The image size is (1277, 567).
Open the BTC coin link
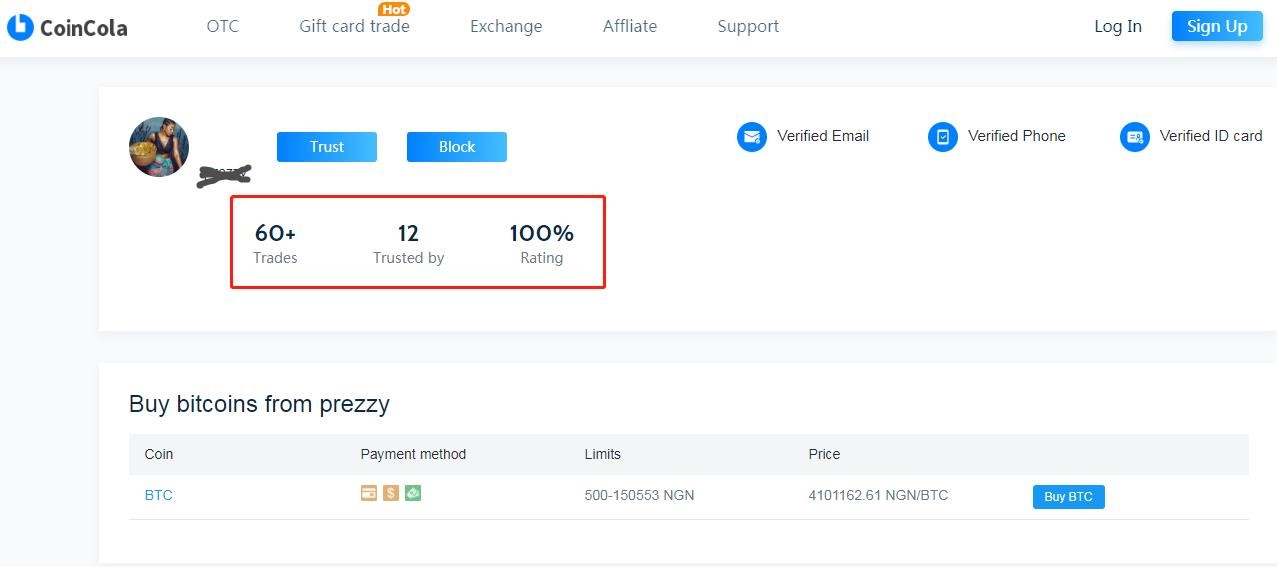pyautogui.click(x=159, y=495)
